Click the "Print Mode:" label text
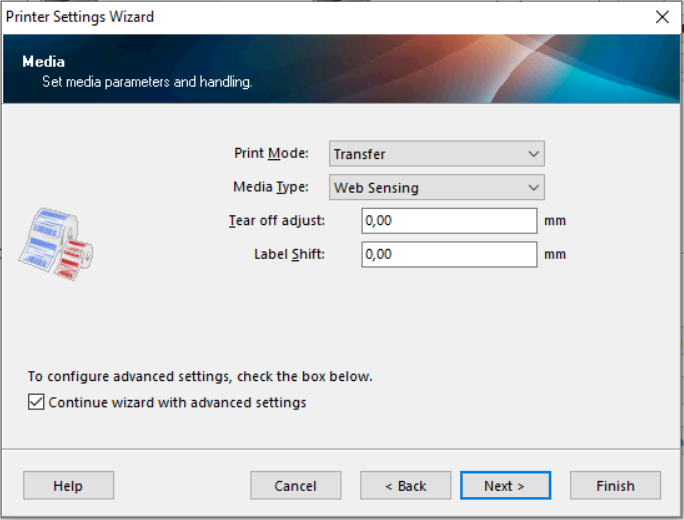The image size is (684, 520). [x=271, y=154]
